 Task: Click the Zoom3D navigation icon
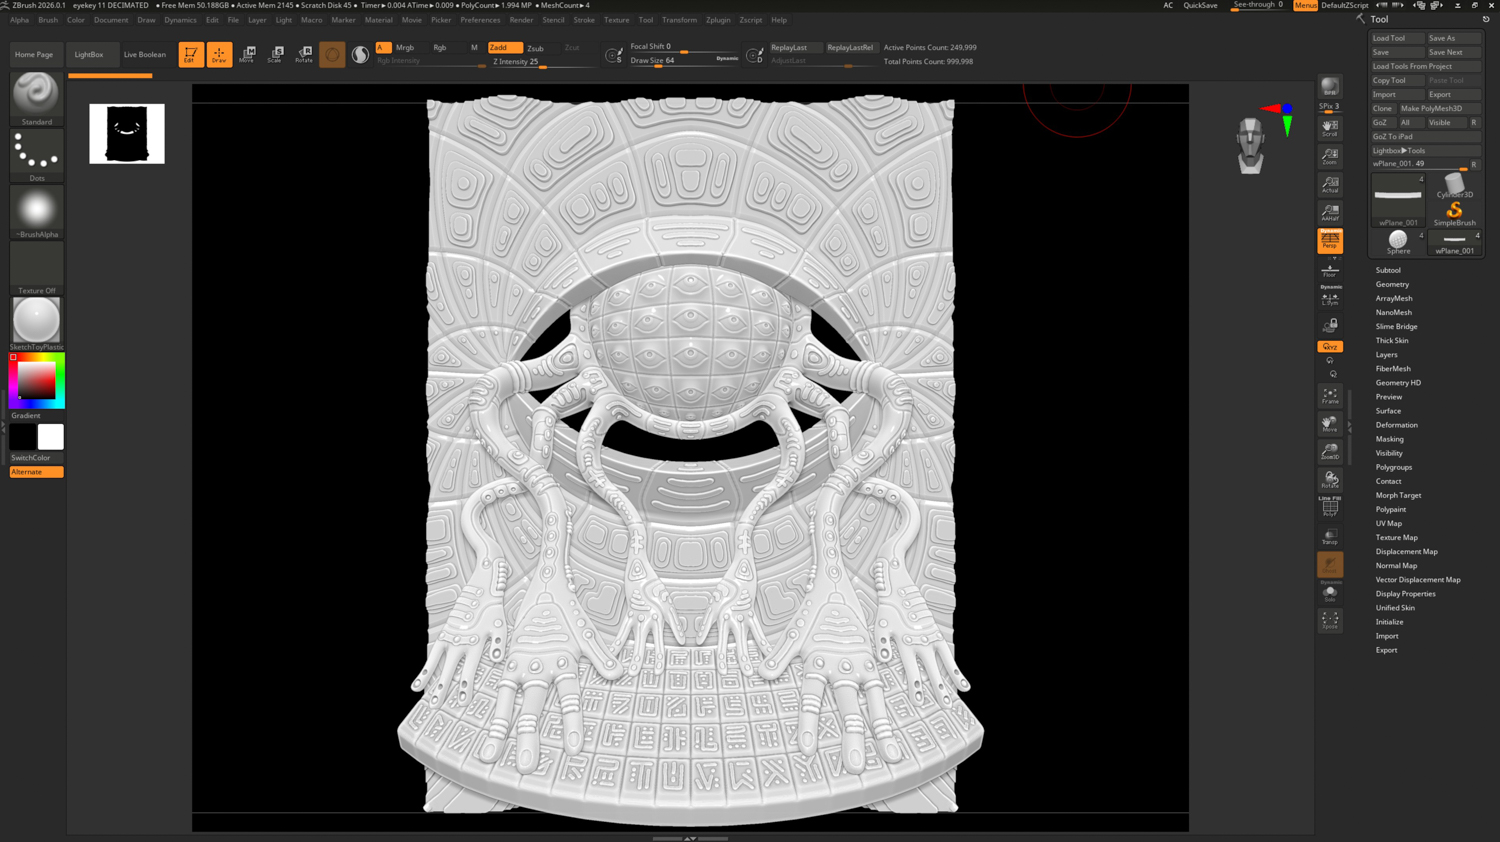coord(1329,452)
